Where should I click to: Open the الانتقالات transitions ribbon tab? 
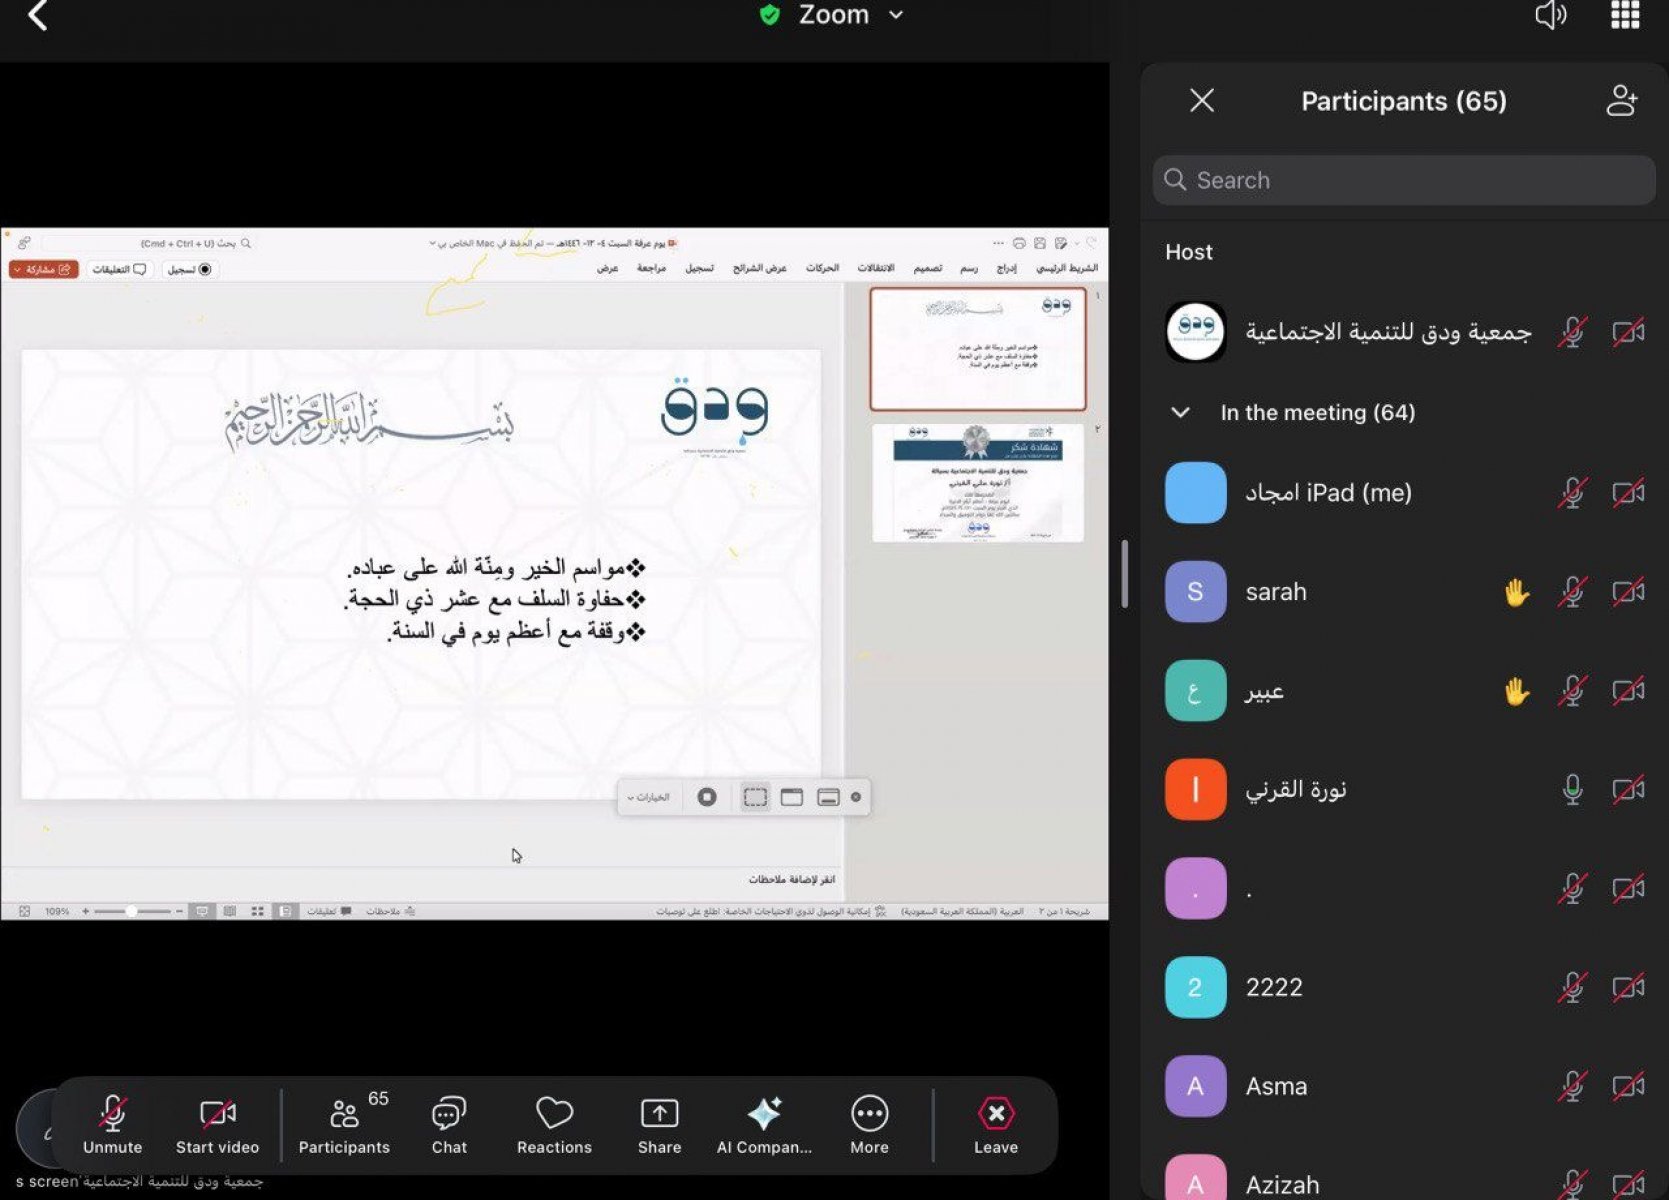[x=875, y=268]
